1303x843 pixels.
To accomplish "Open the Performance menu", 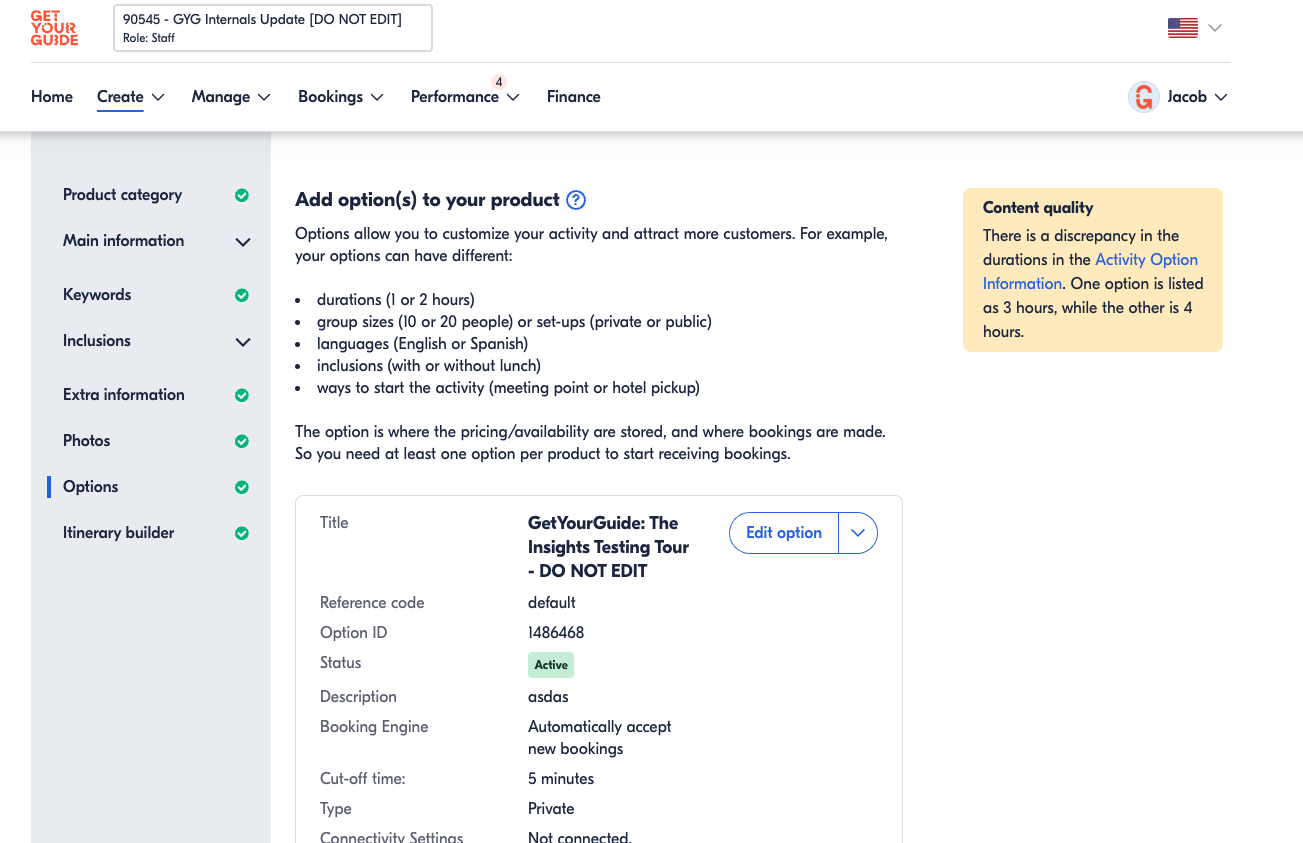I will [455, 97].
